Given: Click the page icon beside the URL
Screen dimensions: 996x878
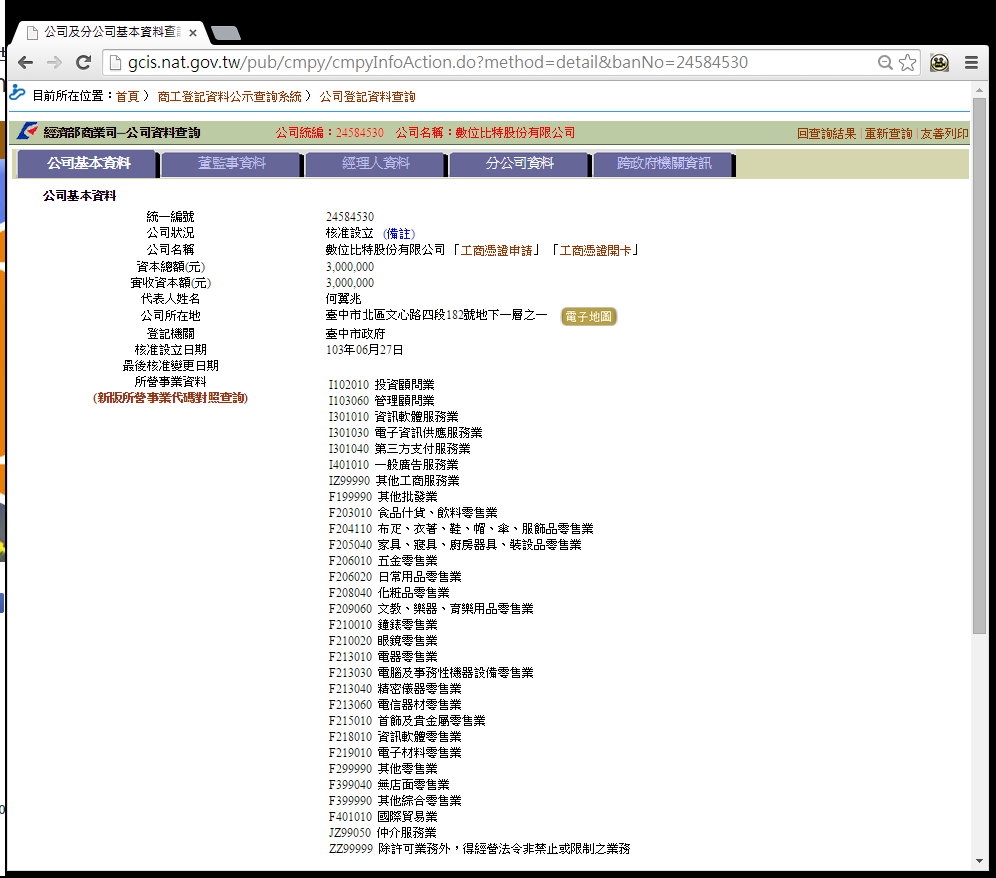Looking at the screenshot, I should point(115,62).
